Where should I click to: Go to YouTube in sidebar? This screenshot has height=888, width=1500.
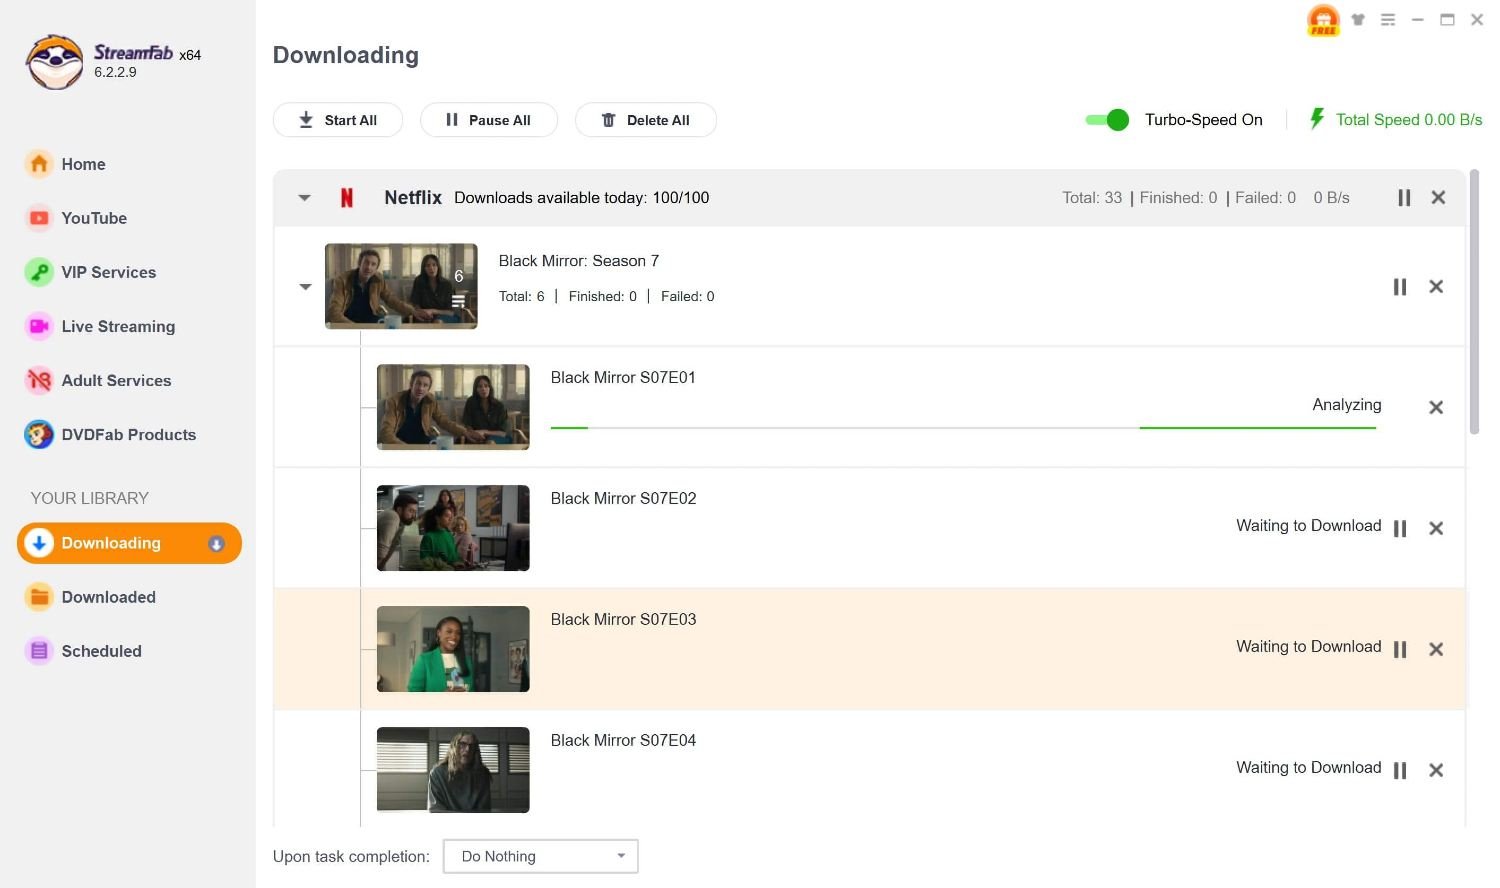[x=94, y=218]
